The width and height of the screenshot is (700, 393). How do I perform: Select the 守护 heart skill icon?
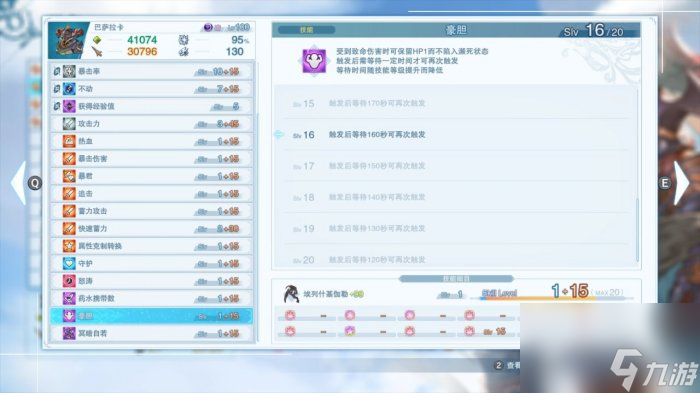69,263
